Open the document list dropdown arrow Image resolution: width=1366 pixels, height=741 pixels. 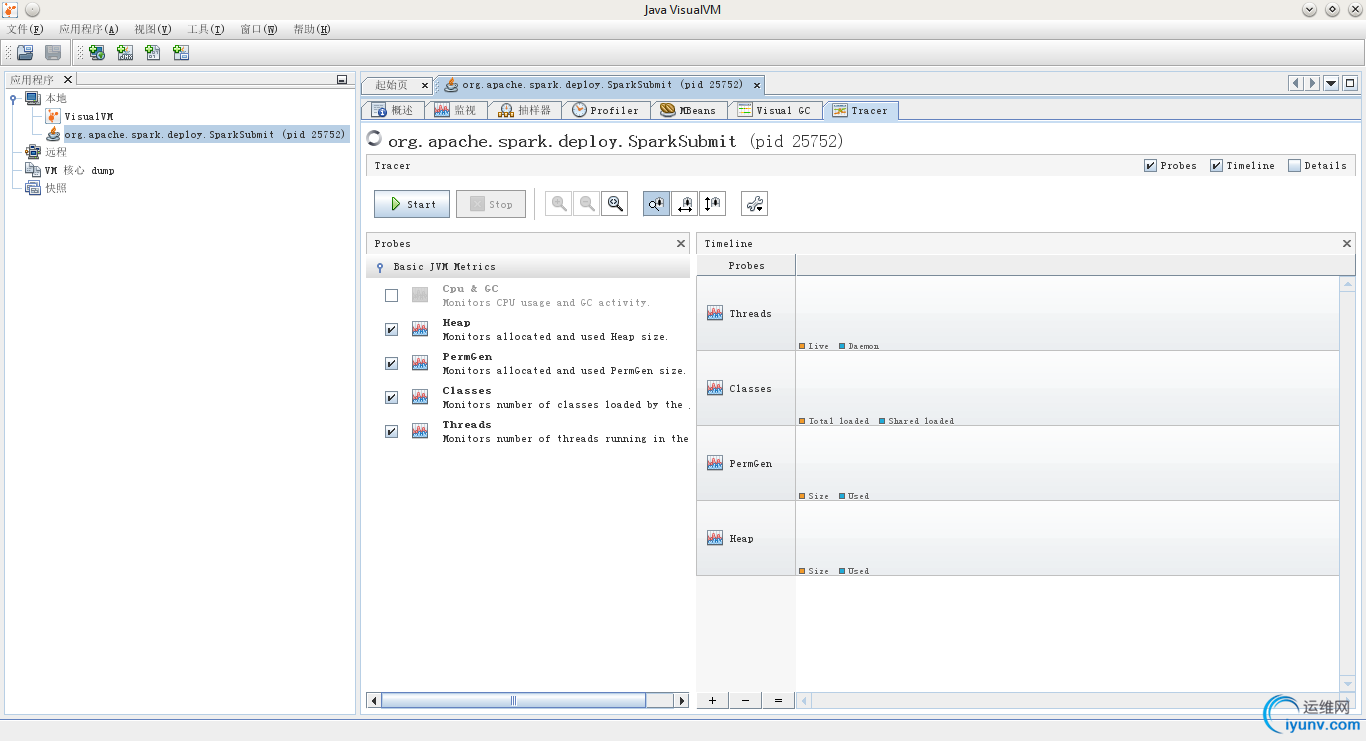[1331, 84]
